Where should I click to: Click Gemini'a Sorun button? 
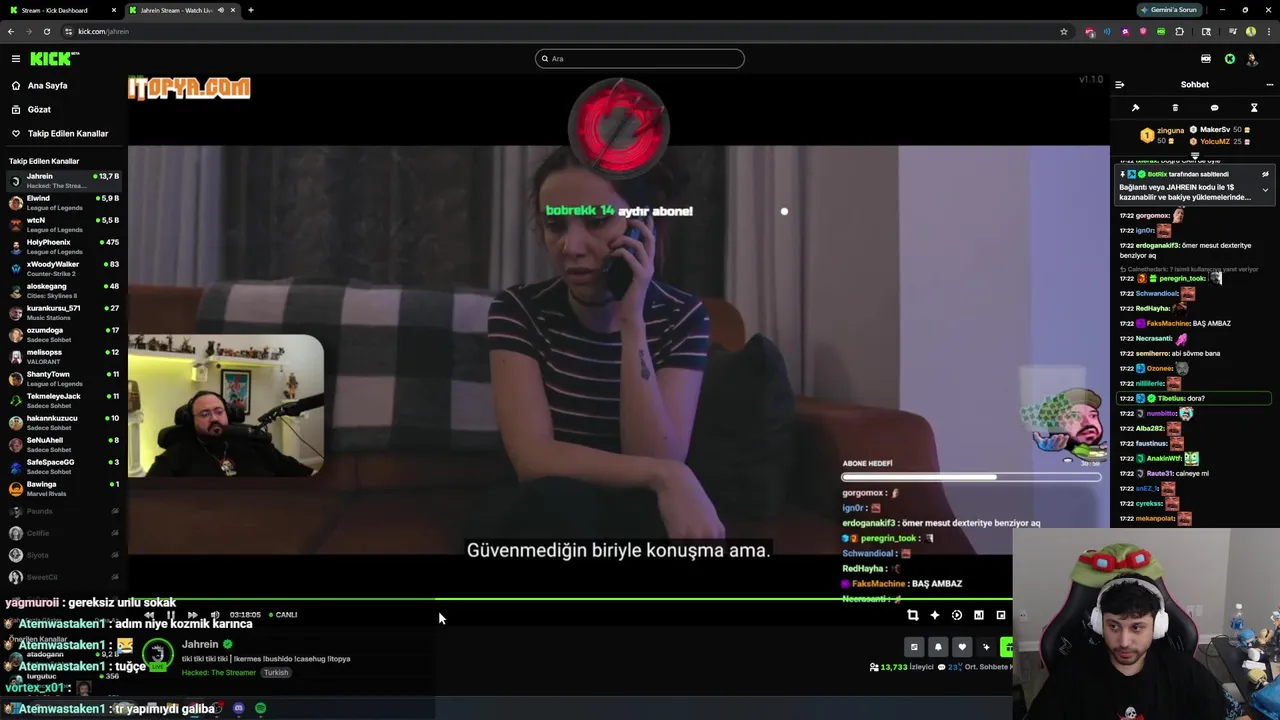pos(1168,10)
